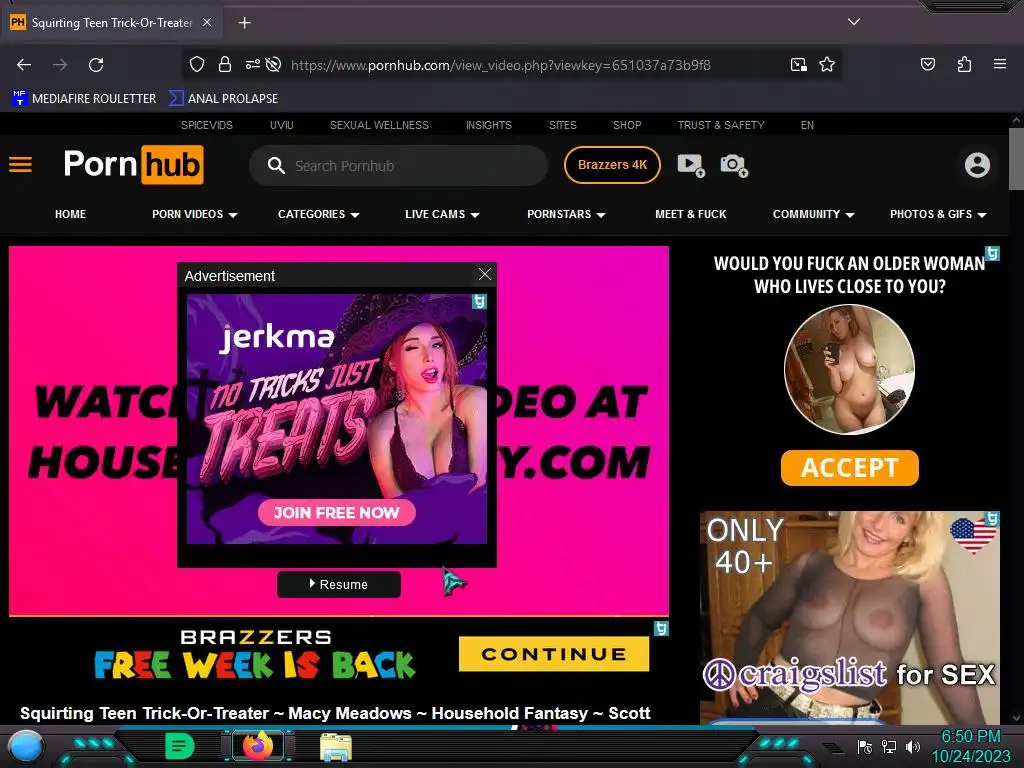Open the UVIU top link
This screenshot has height=768, width=1024.
tap(281, 125)
